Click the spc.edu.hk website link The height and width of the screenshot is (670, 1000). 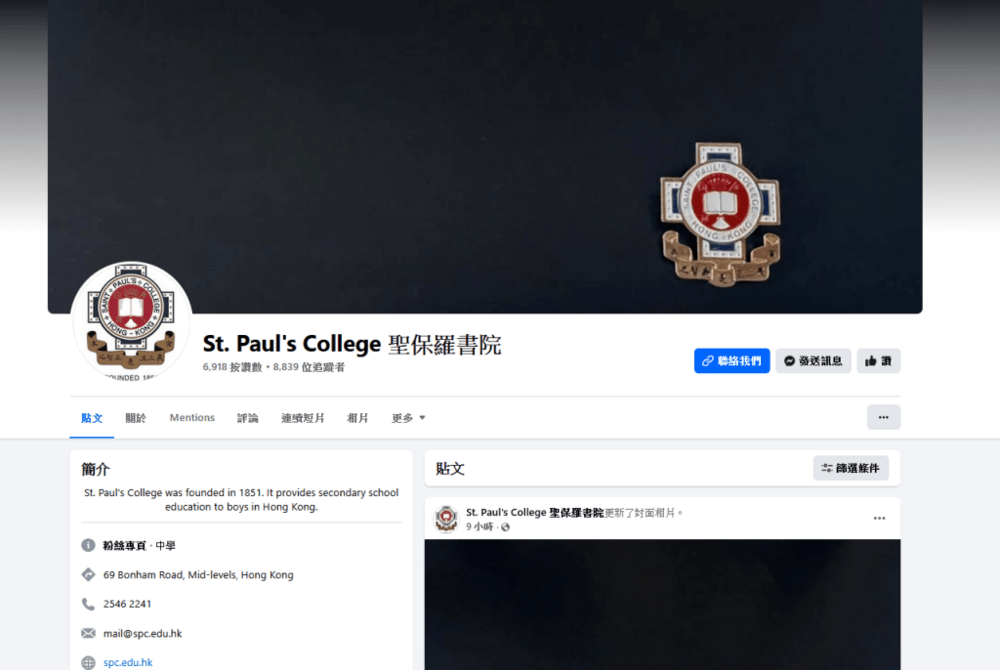tap(128, 662)
